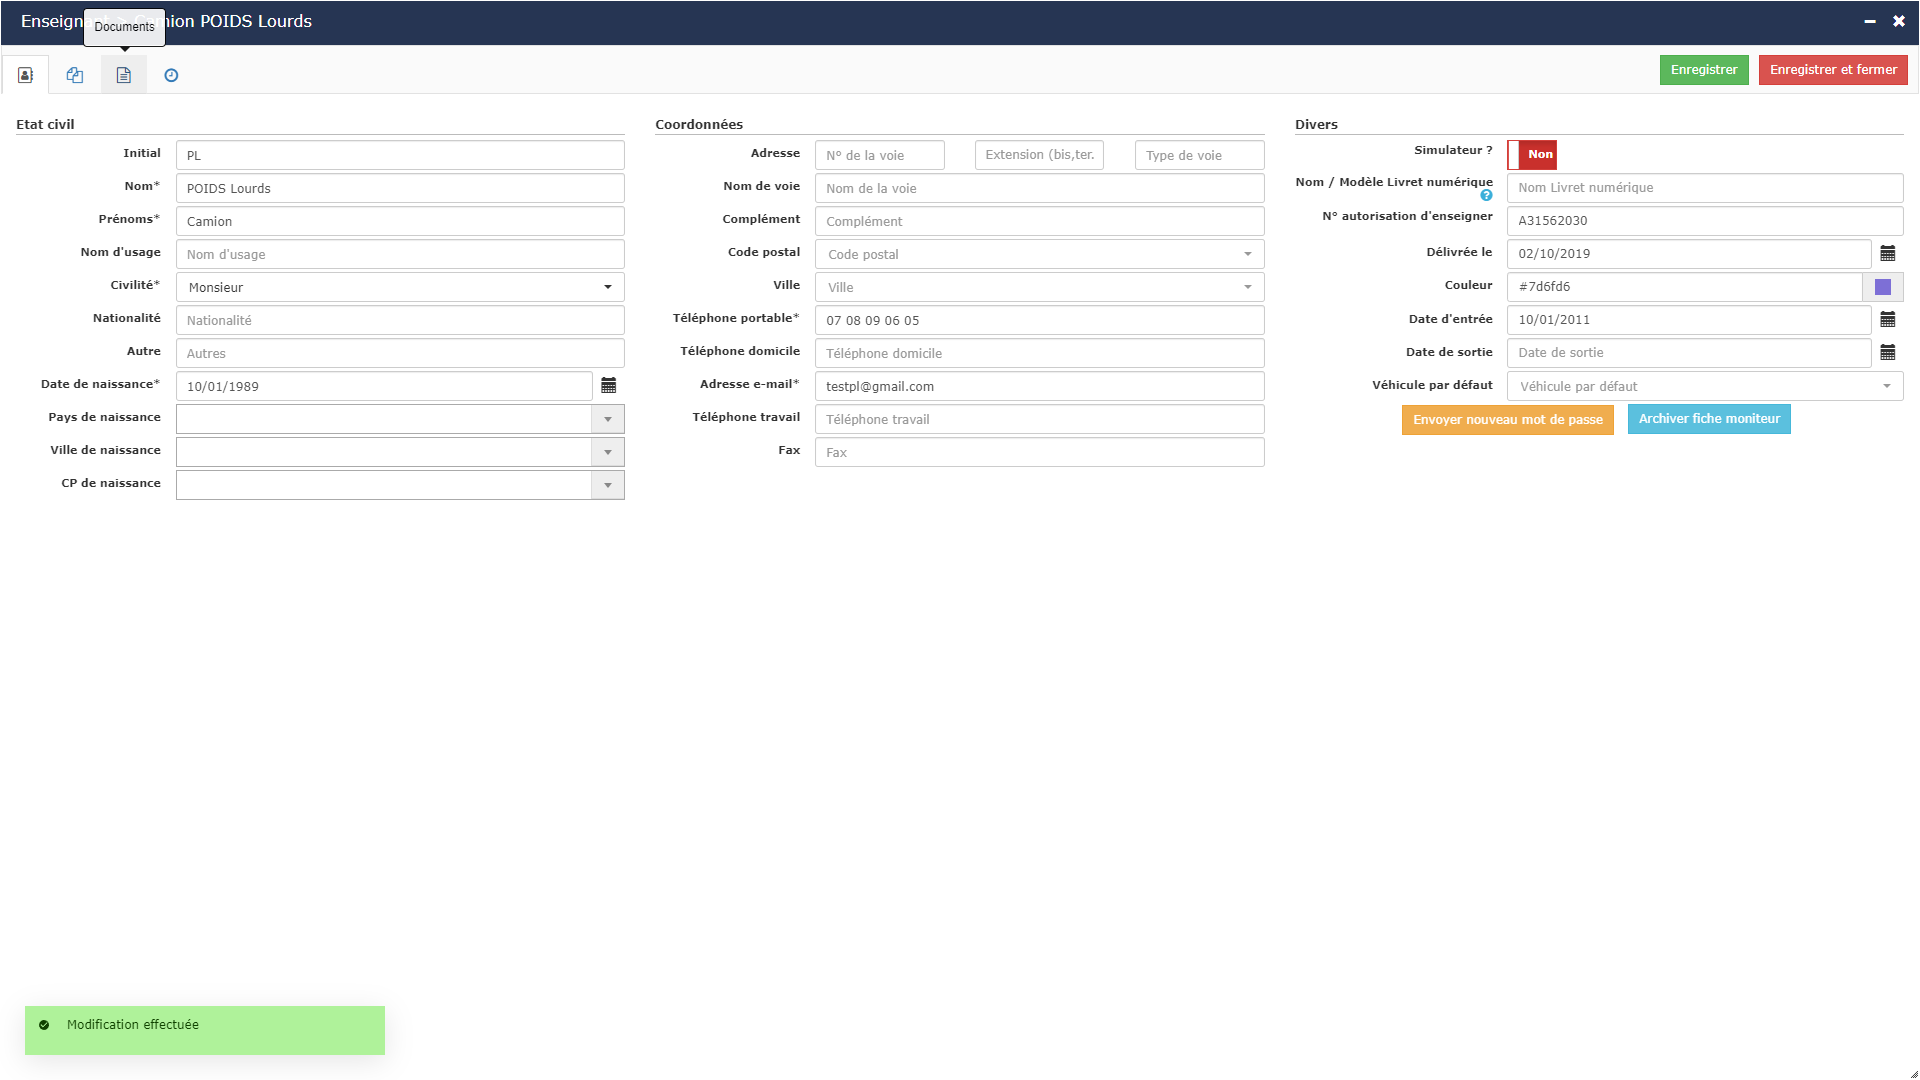This screenshot has height=1080, width=1920.
Task: Click the Complément input field
Action: coord(1039,221)
